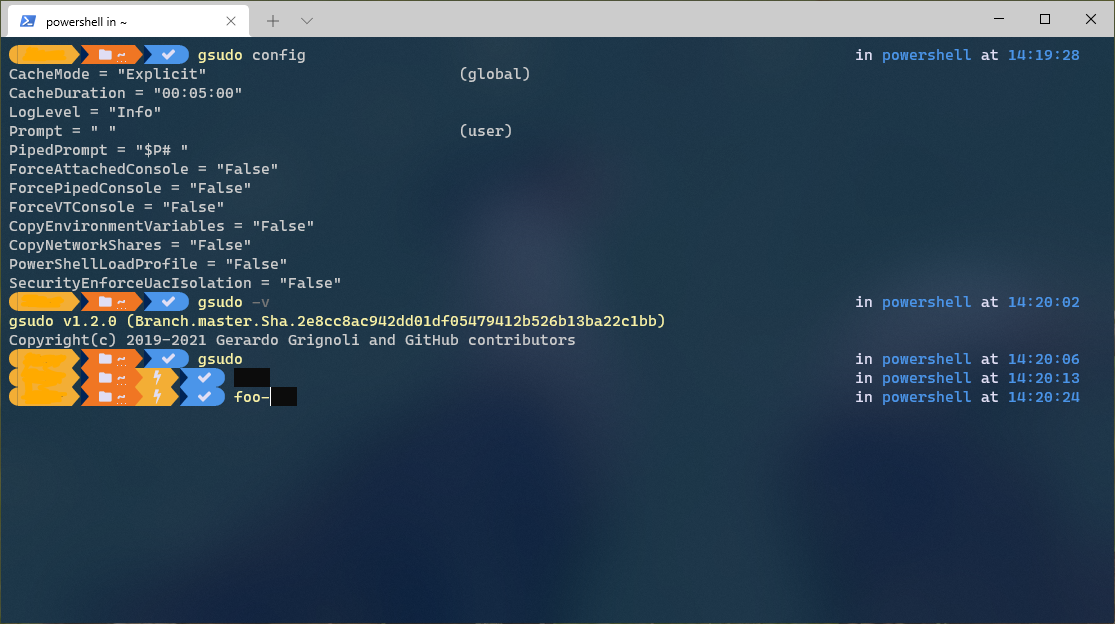Screen dimensions: 1115x624
Task: Click the powershell label on the 14:19:28 line
Action: click(x=926, y=54)
